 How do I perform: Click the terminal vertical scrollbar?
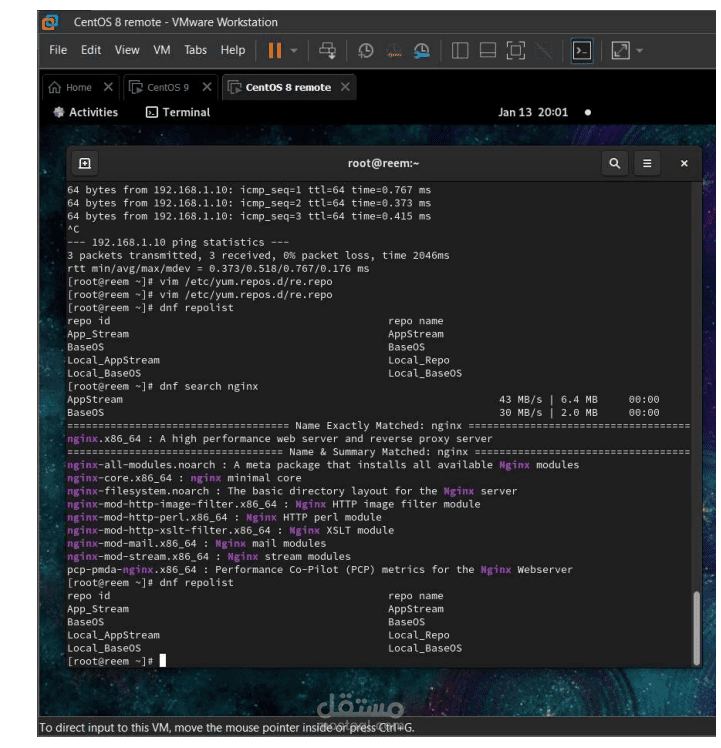point(696,628)
